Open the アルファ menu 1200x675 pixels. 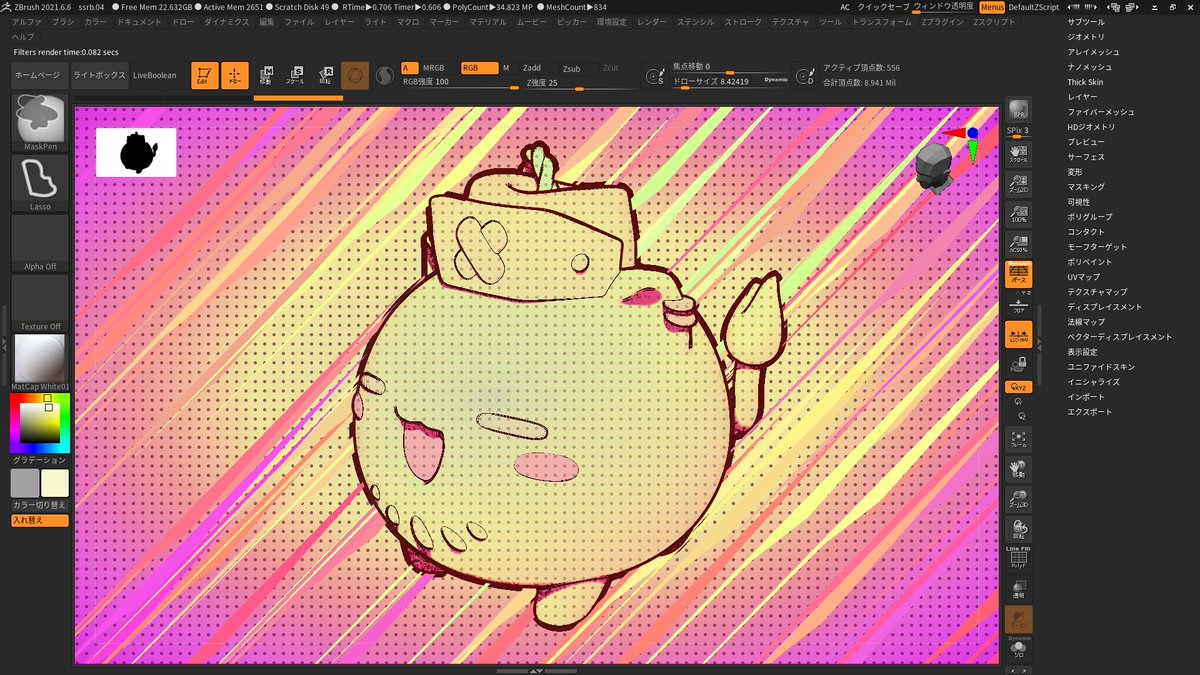28,21
